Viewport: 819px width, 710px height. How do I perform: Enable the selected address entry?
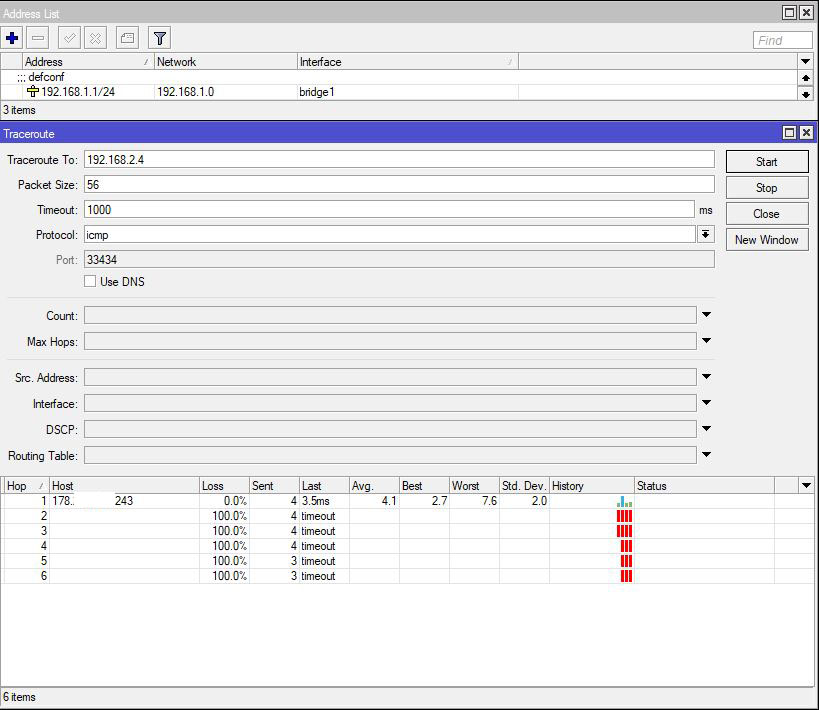point(67,38)
